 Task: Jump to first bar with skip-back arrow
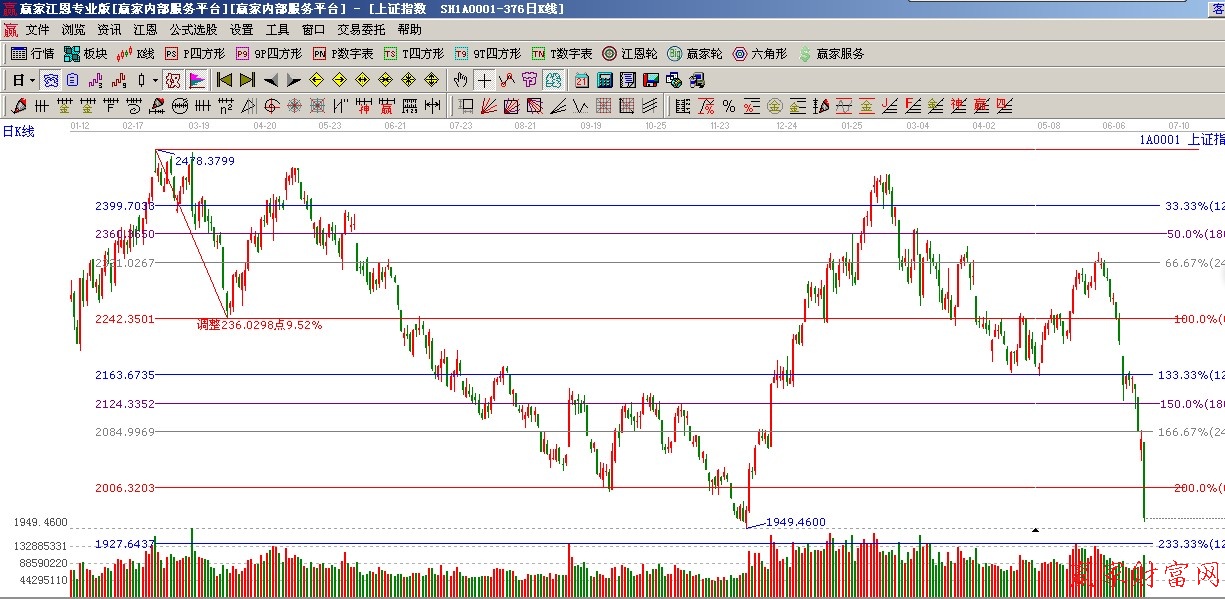pos(224,80)
